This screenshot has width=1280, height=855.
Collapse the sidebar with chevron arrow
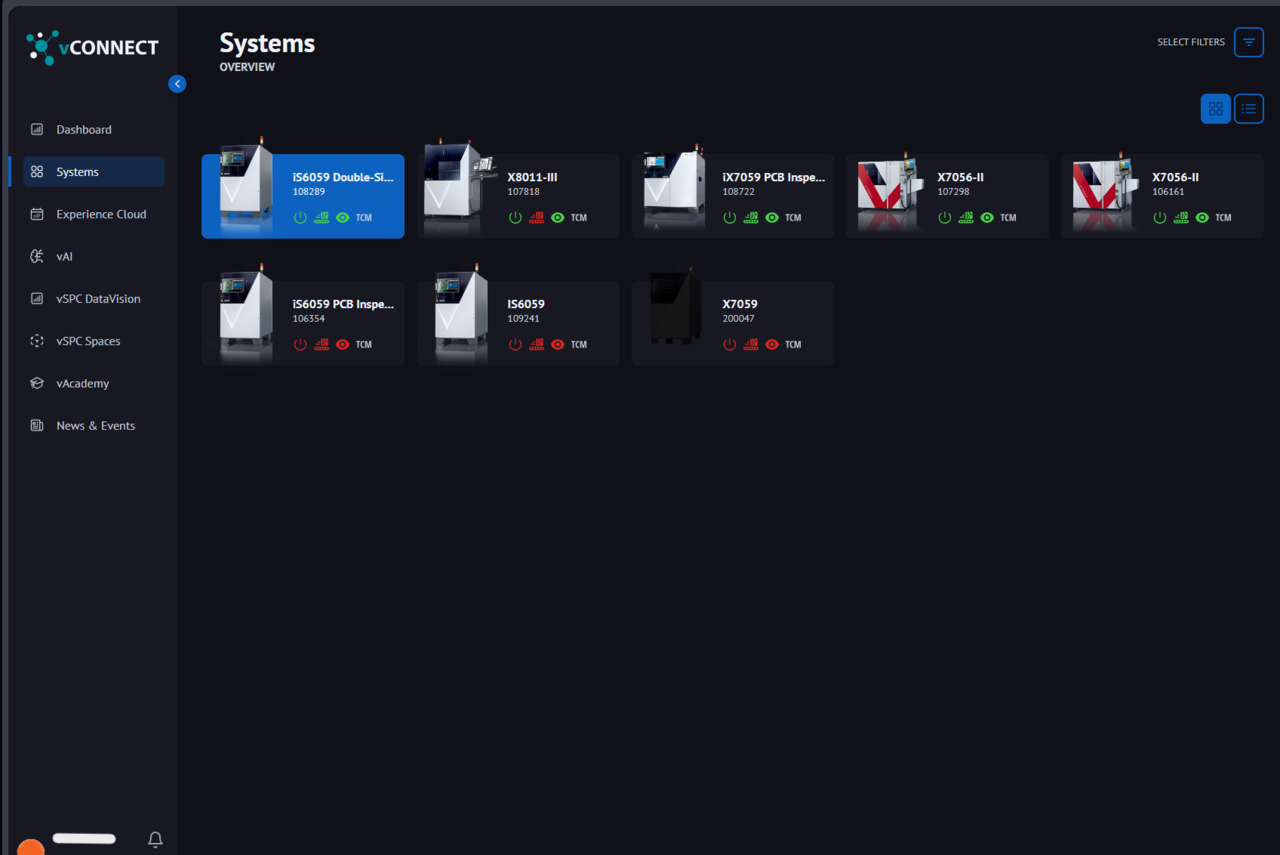coord(177,84)
